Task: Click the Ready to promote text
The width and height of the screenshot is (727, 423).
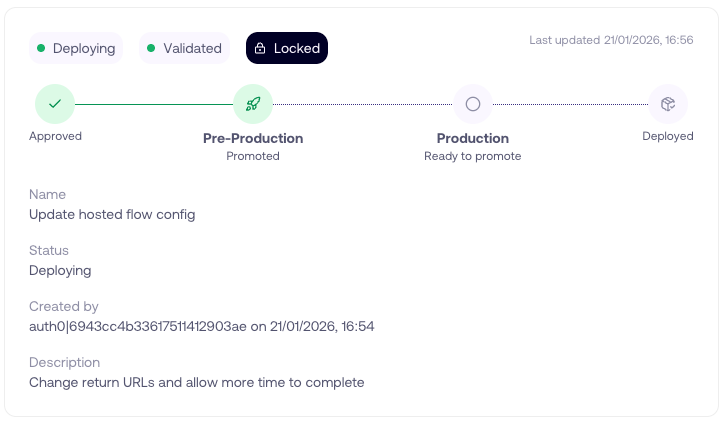Action: tap(473, 156)
